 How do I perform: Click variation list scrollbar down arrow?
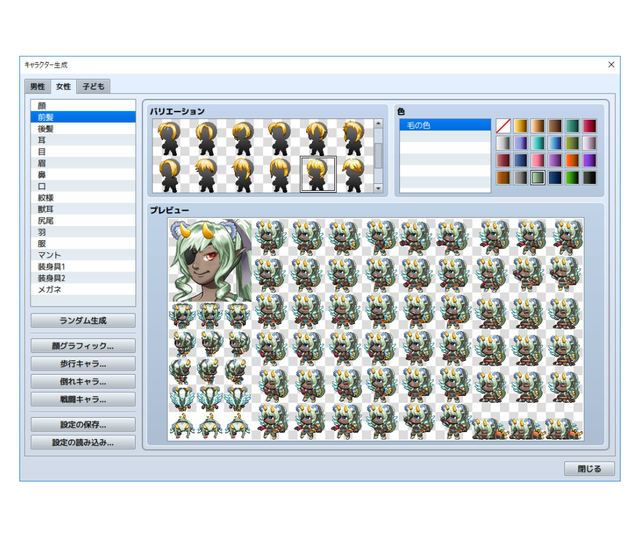coord(378,188)
